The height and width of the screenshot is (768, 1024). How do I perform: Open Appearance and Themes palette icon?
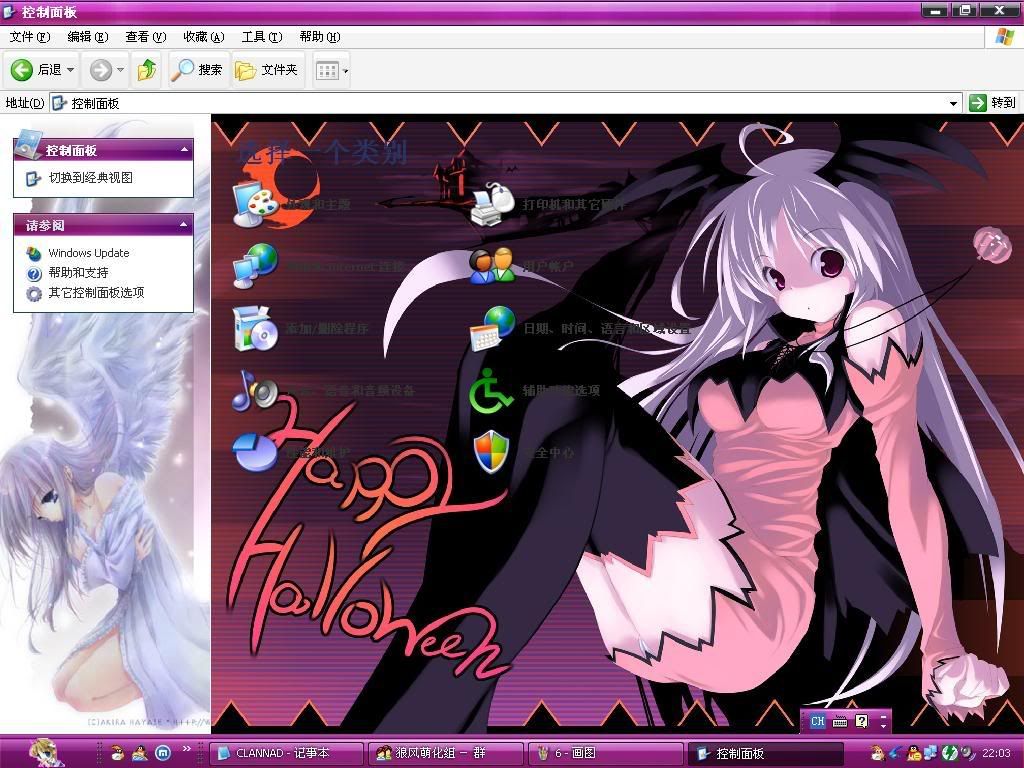coord(255,204)
